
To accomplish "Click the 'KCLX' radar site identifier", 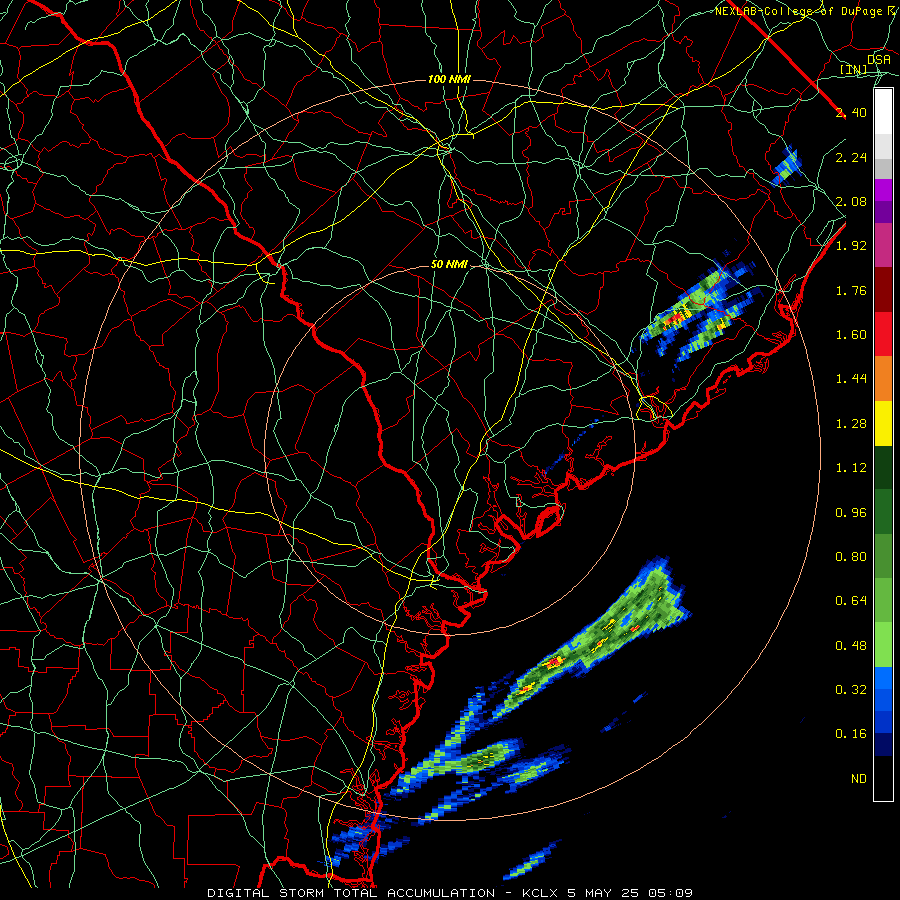I will 542,893.
